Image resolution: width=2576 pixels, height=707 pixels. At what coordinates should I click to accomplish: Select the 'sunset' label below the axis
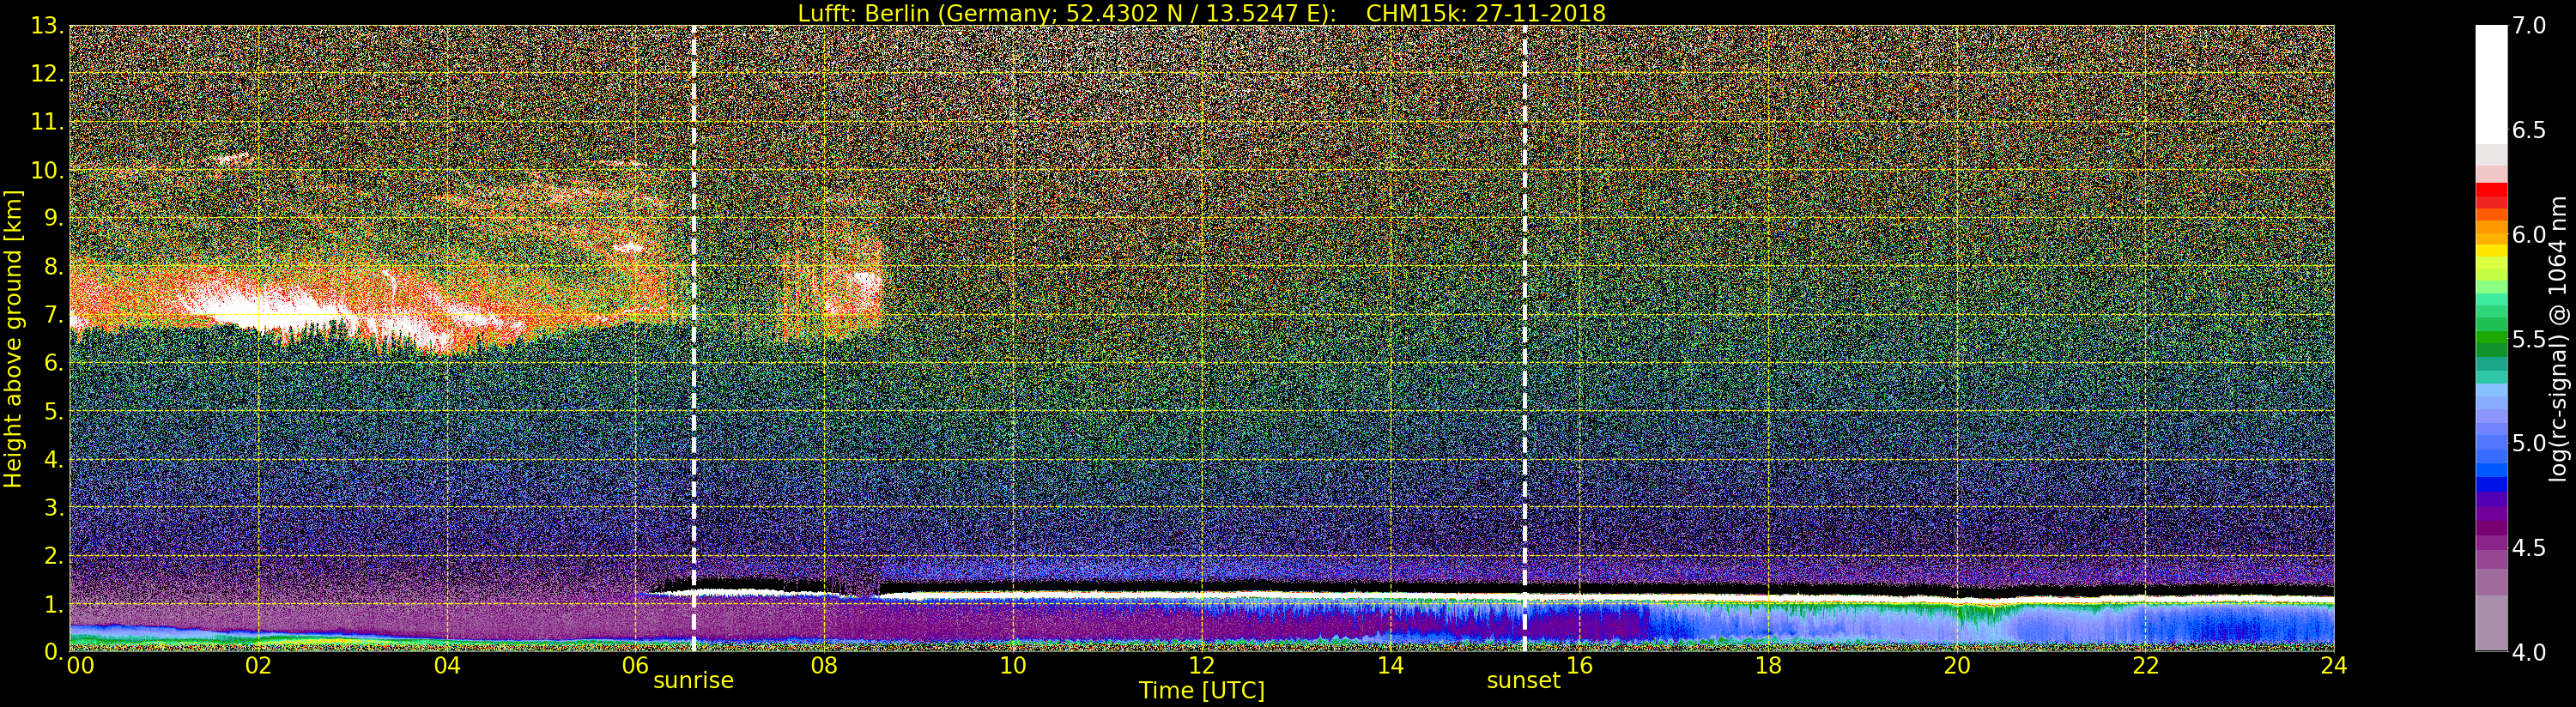coord(1523,681)
